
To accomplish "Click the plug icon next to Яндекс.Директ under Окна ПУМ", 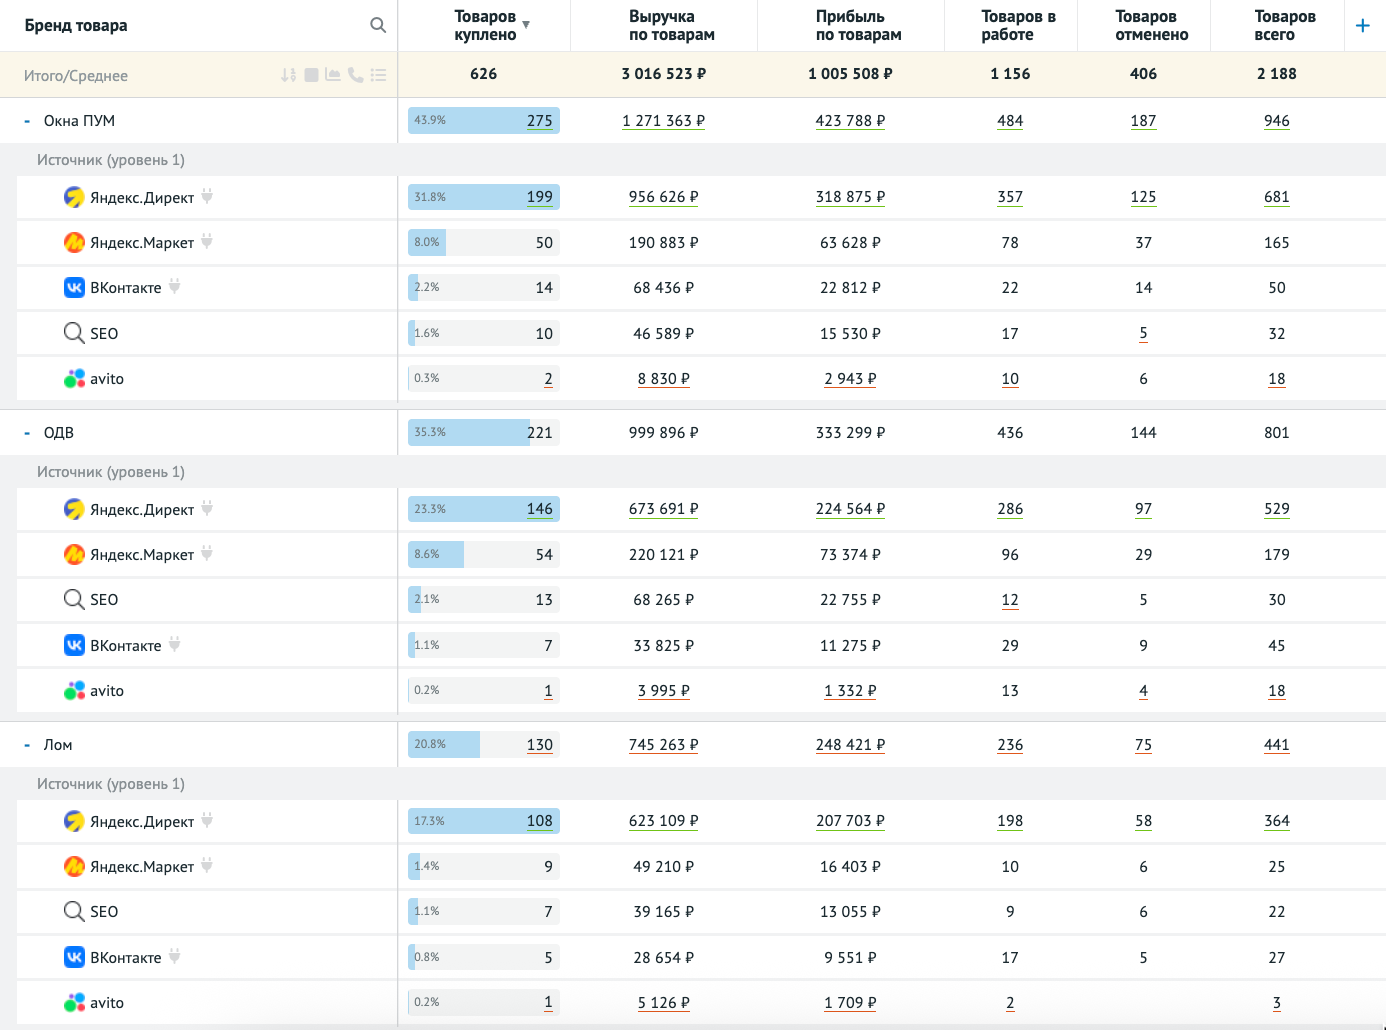I will coord(207,196).
